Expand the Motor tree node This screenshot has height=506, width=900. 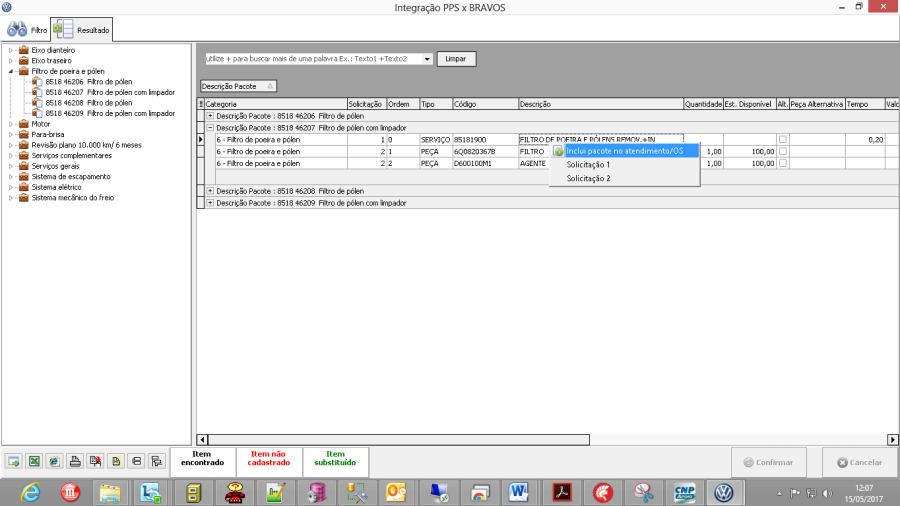pos(10,124)
